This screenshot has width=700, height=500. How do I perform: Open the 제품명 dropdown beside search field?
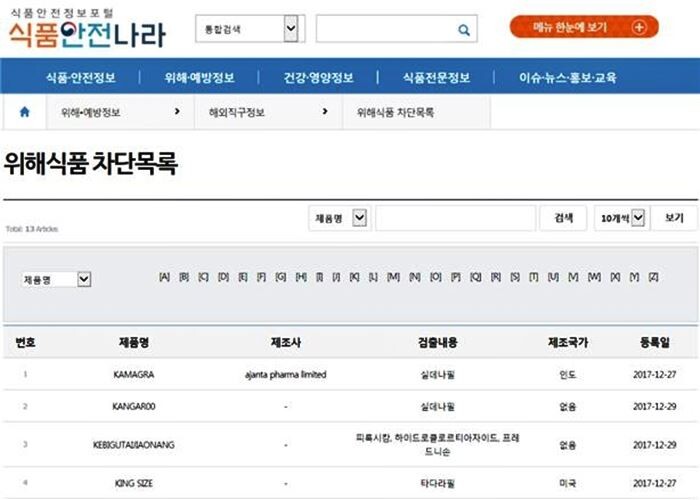click(360, 218)
